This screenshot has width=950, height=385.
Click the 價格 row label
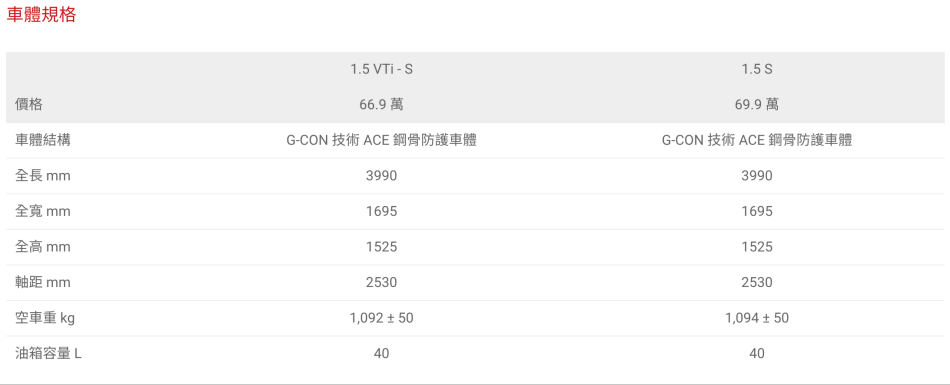[x=29, y=105]
